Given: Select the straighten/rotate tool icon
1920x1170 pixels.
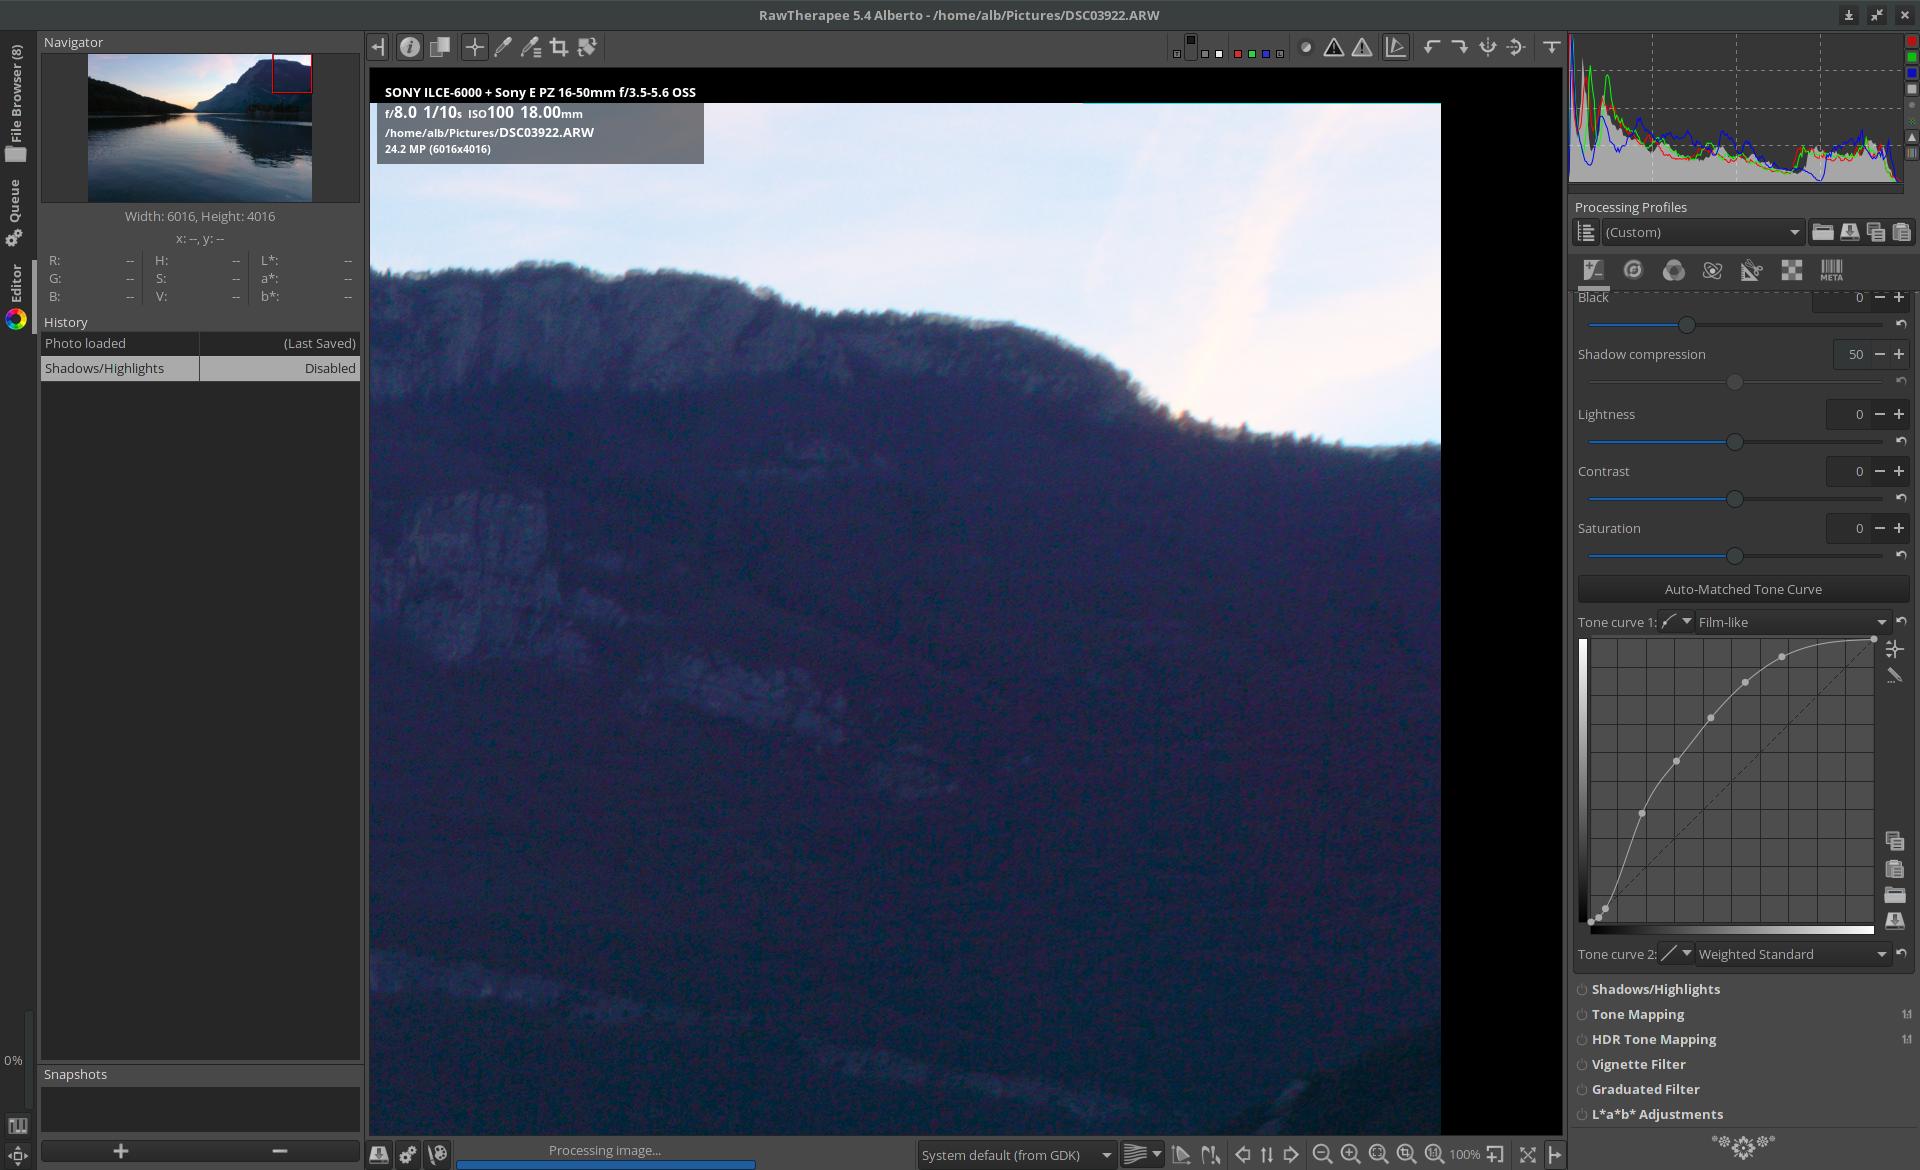Looking at the screenshot, I should [587, 47].
